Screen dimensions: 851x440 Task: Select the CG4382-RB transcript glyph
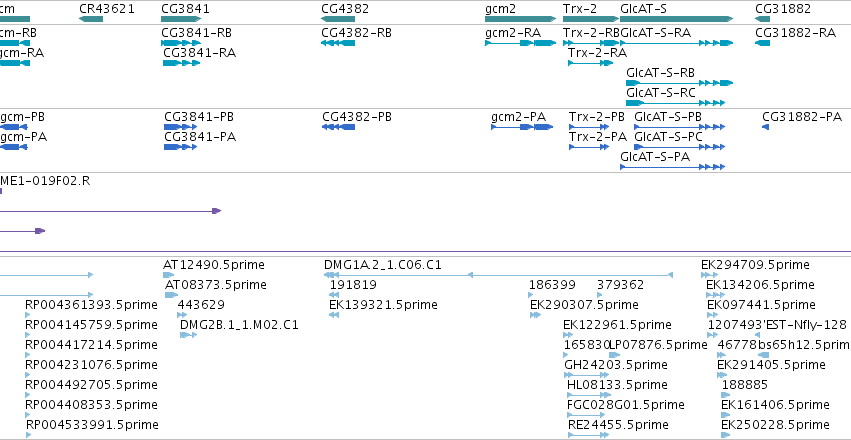point(338,43)
